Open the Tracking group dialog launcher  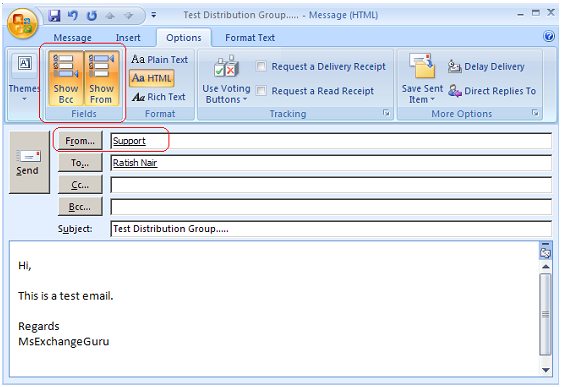(x=386, y=113)
